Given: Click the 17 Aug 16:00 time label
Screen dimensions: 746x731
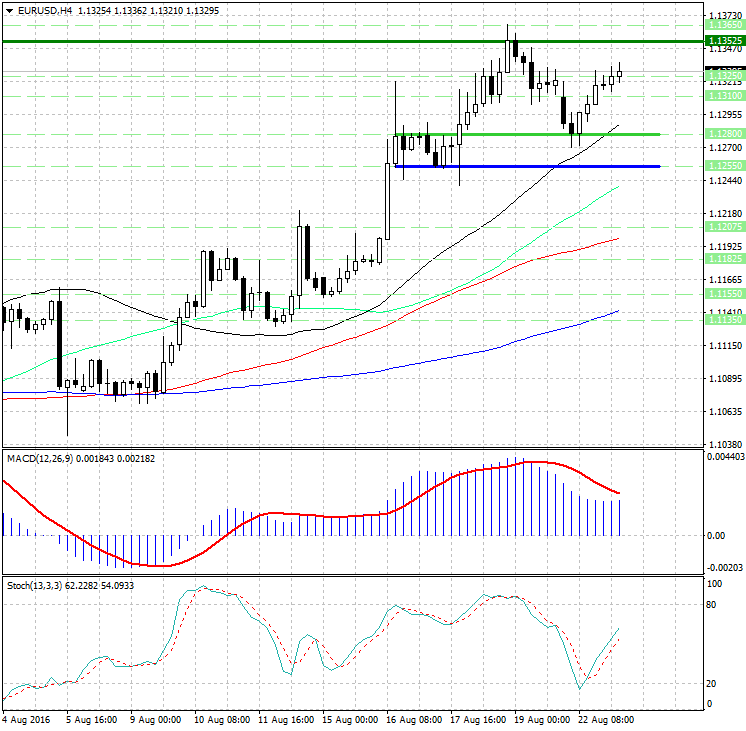Looking at the screenshot, I should [478, 720].
